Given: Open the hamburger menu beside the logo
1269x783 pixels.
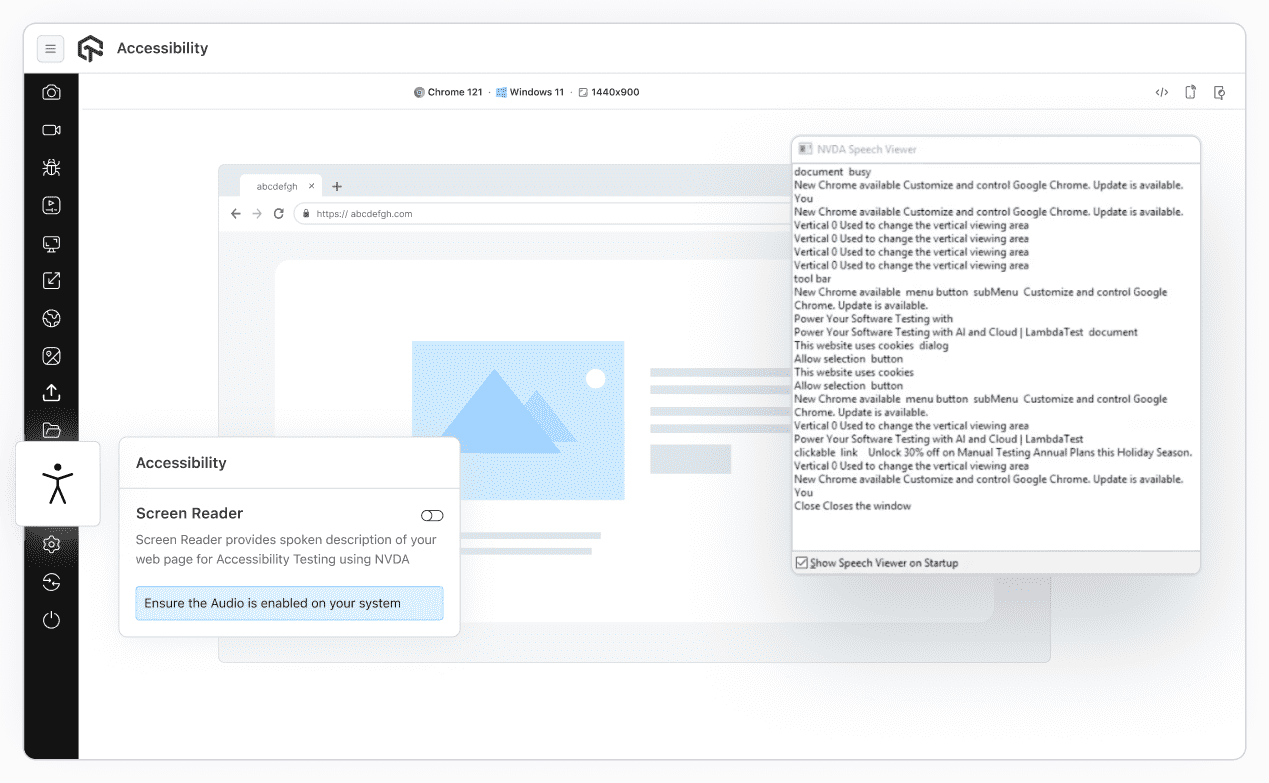Looking at the screenshot, I should [50, 48].
